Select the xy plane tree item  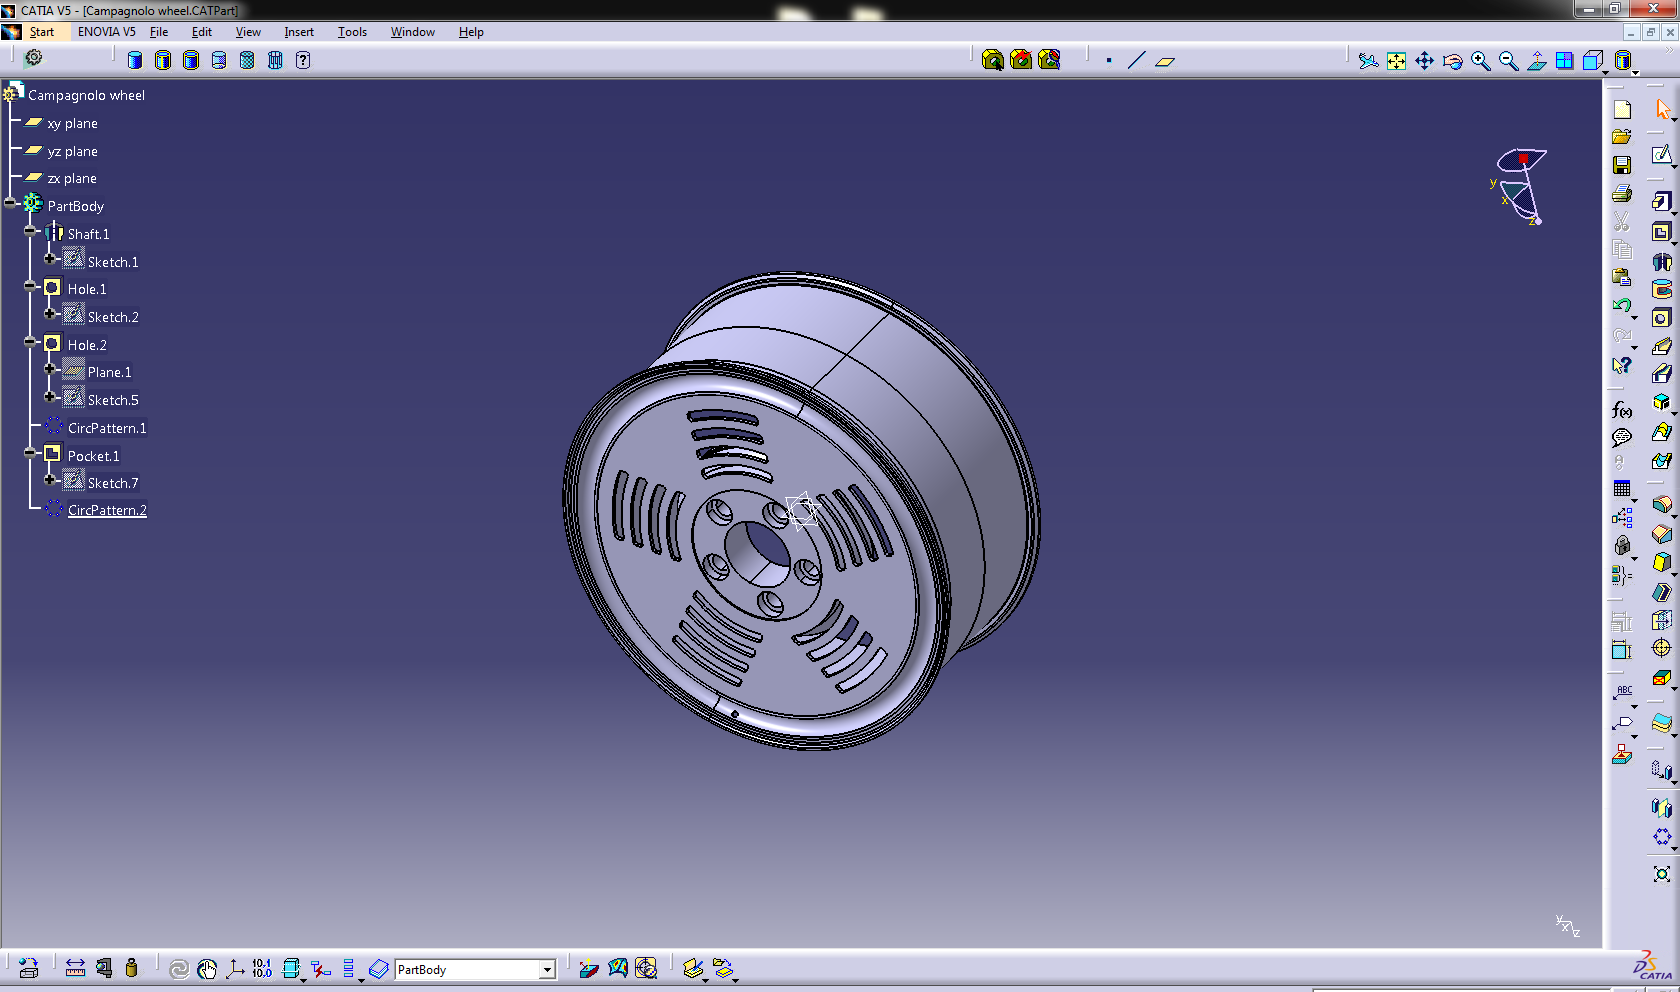pos(72,124)
